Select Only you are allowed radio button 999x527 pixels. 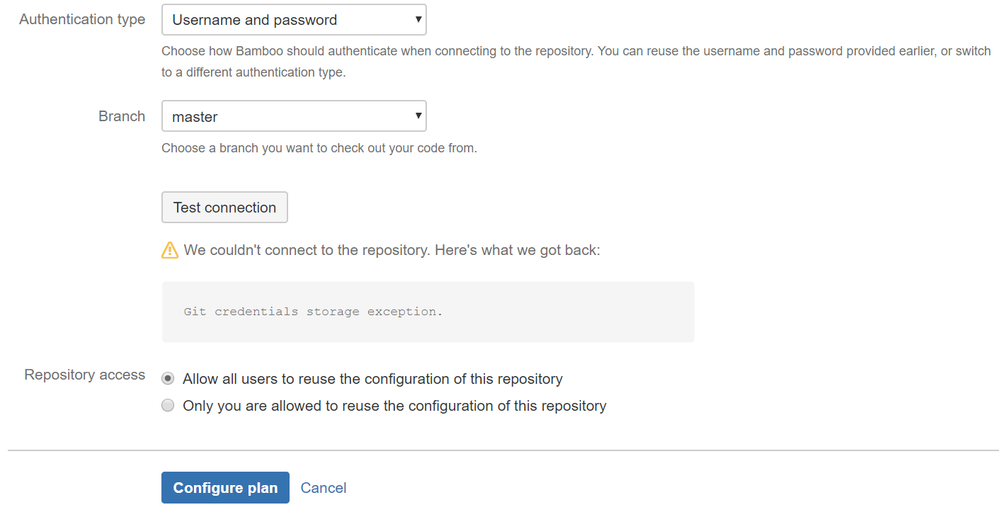pos(168,405)
